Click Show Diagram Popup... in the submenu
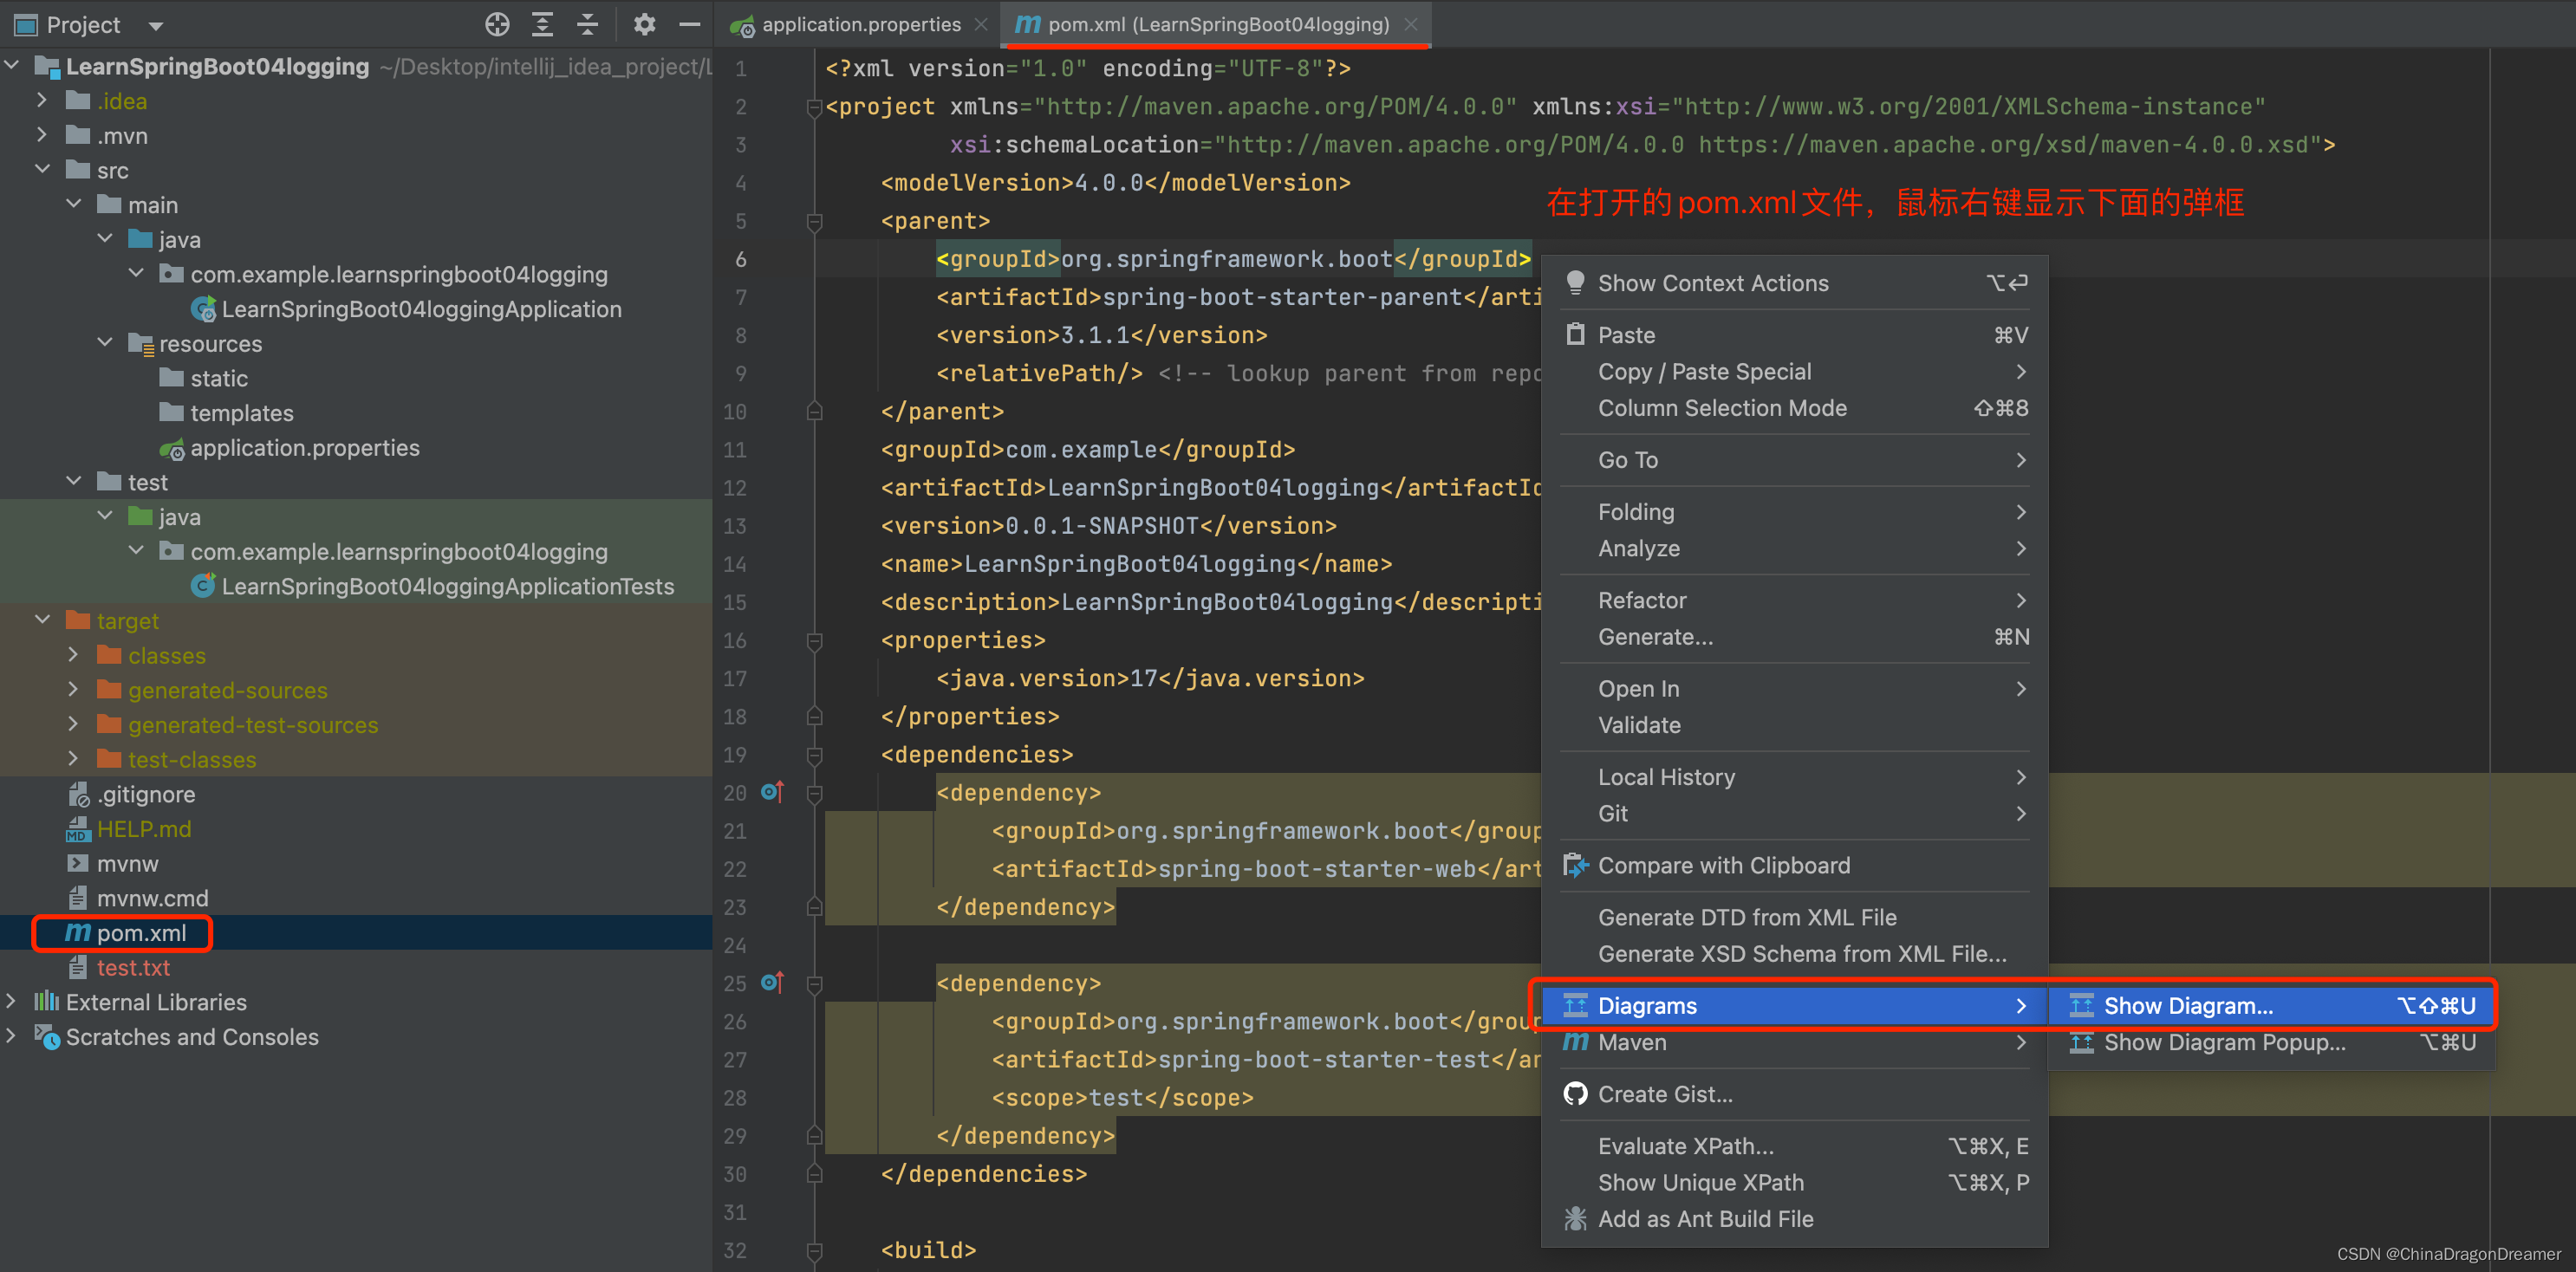Screen dimensions: 2576x1272 [2271, 1042]
